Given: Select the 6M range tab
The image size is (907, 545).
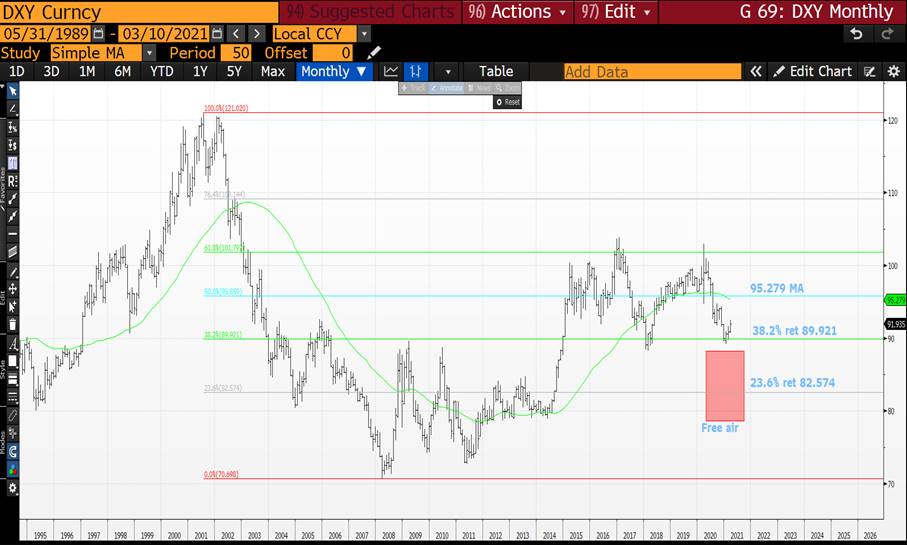Looking at the screenshot, I should coord(122,72).
